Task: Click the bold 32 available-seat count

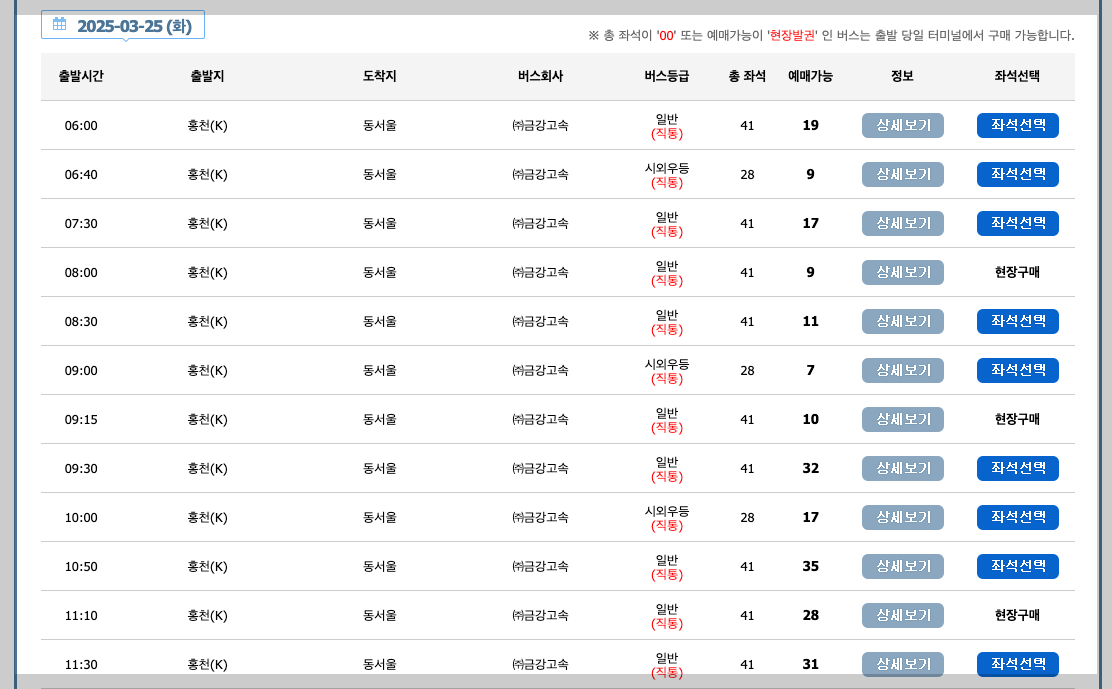Action: tap(810, 468)
